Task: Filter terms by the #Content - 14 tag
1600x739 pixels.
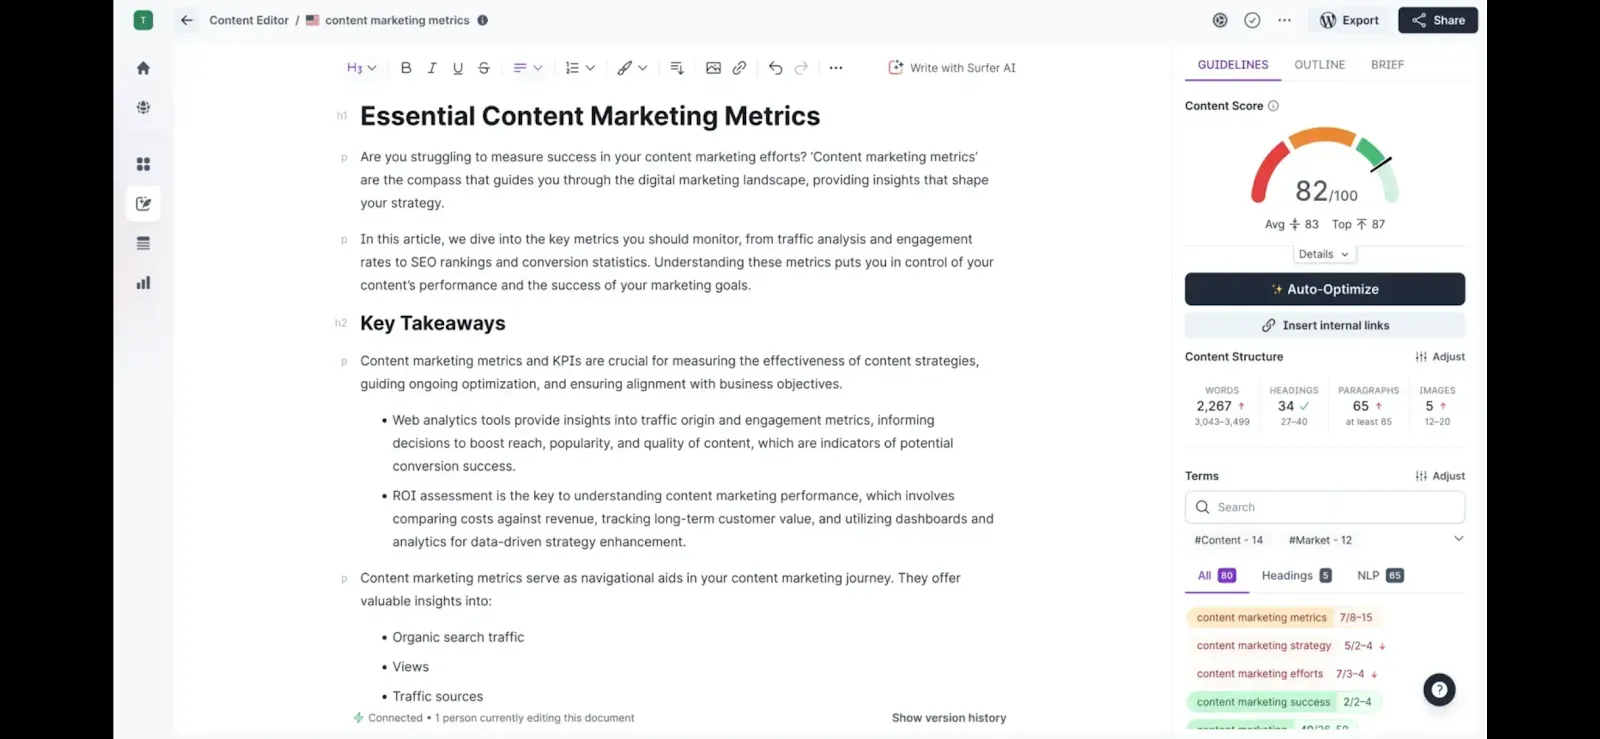Action: click(x=1228, y=540)
